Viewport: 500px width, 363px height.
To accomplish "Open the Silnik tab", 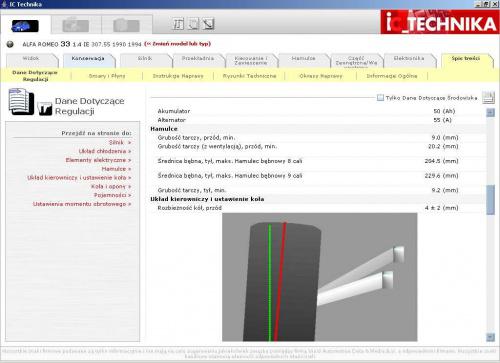I will pyautogui.click(x=145, y=59).
